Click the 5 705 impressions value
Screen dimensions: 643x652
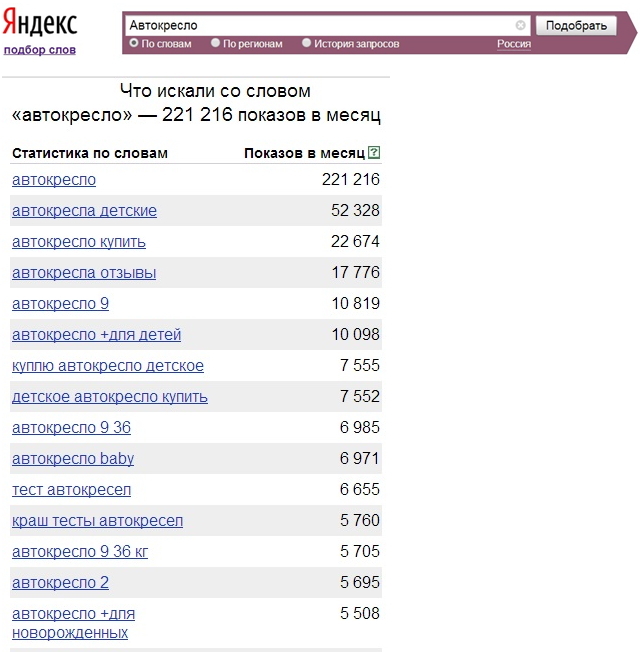pyautogui.click(x=360, y=551)
